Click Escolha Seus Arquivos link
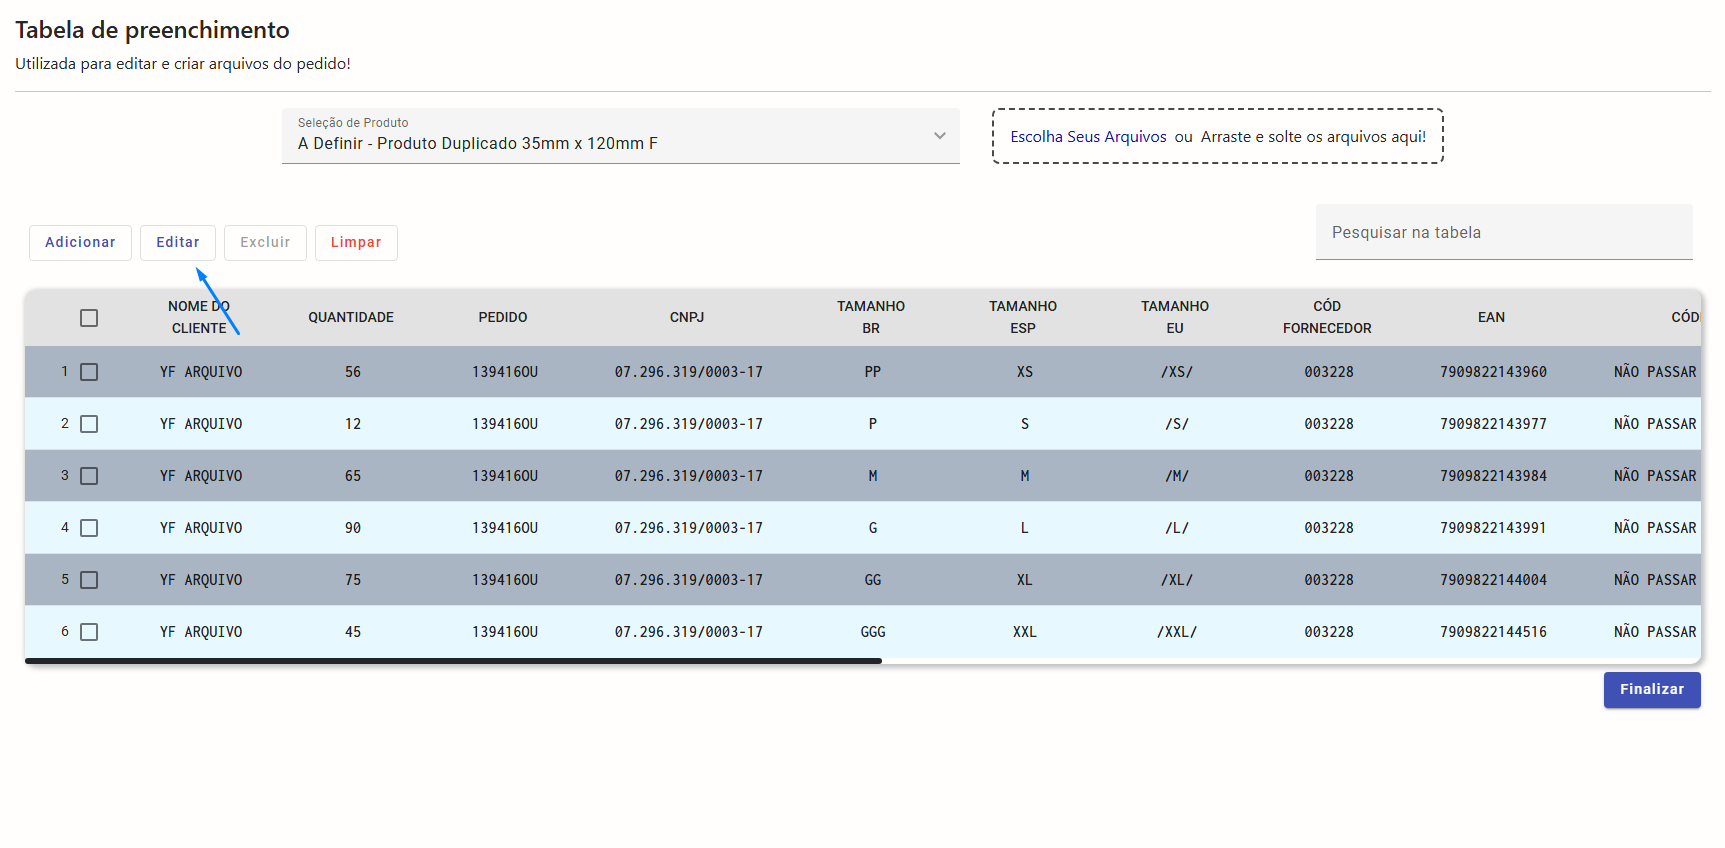 click(1088, 137)
